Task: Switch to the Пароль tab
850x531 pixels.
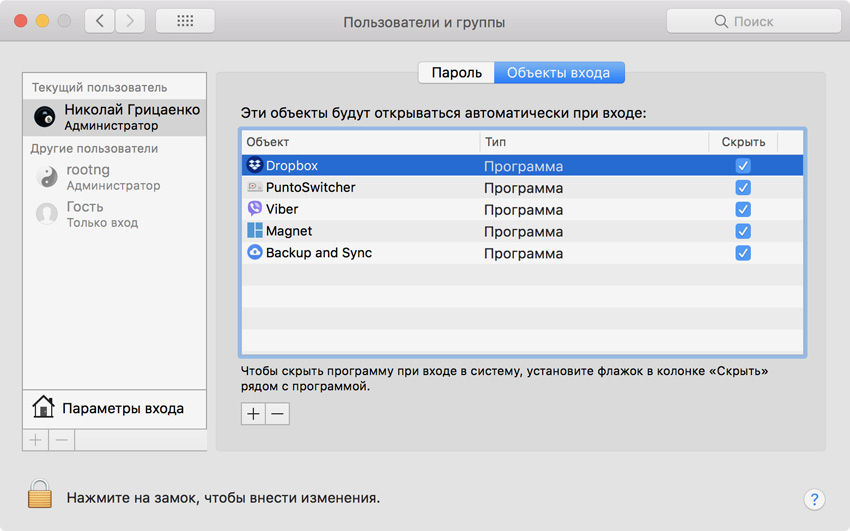Action: (456, 72)
